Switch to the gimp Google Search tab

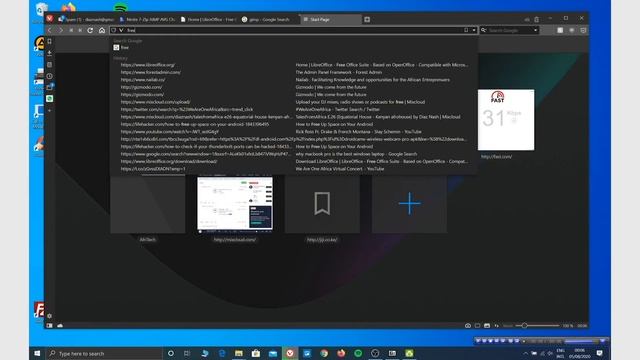[269, 19]
